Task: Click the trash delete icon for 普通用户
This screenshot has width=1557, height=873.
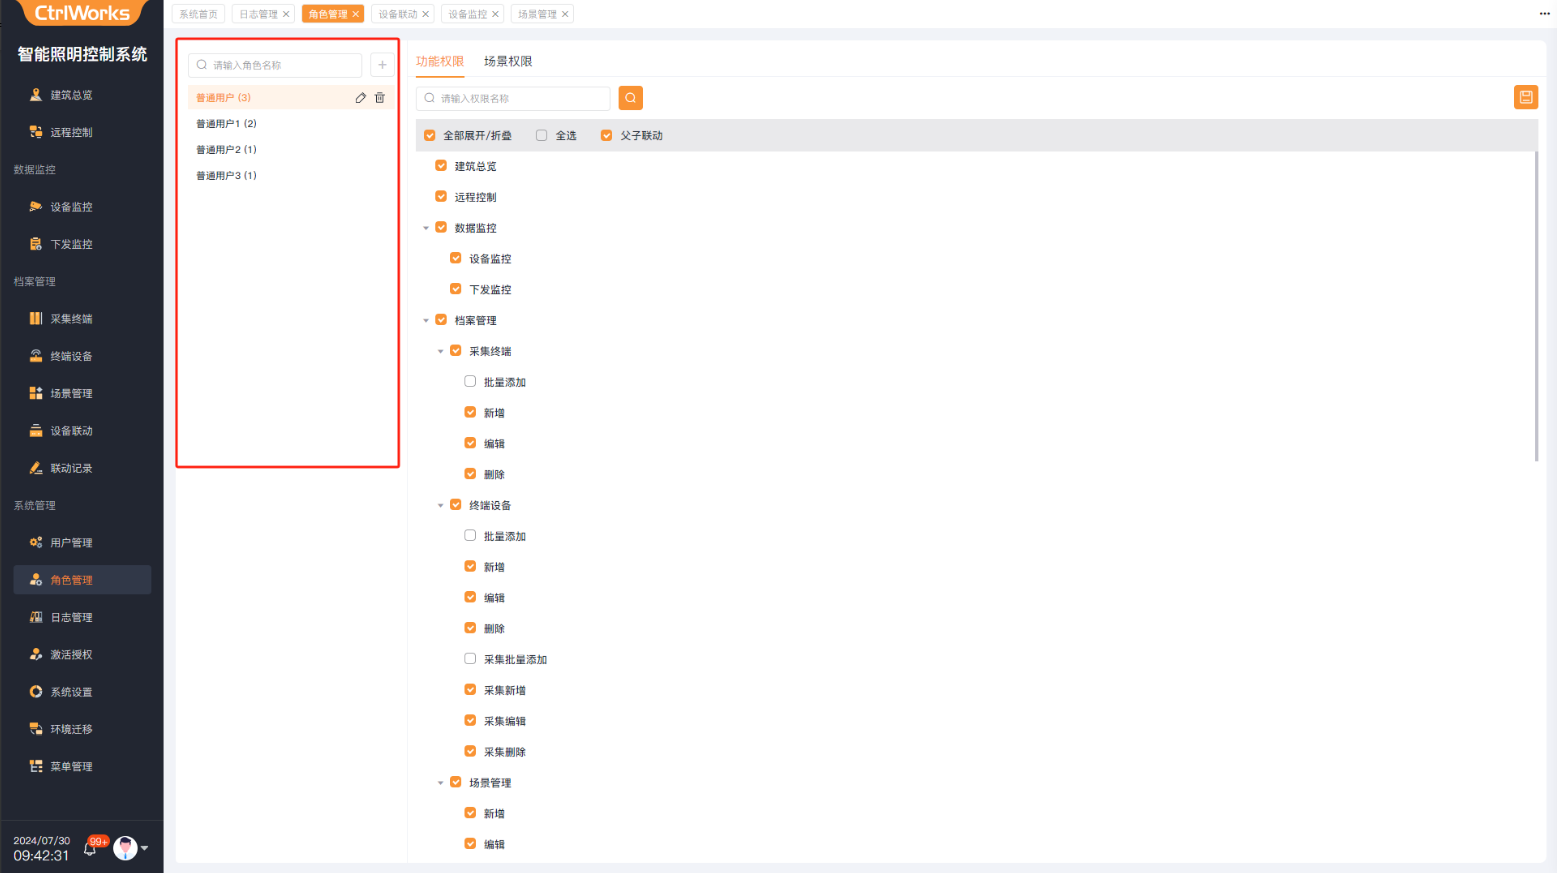Action: pyautogui.click(x=380, y=98)
